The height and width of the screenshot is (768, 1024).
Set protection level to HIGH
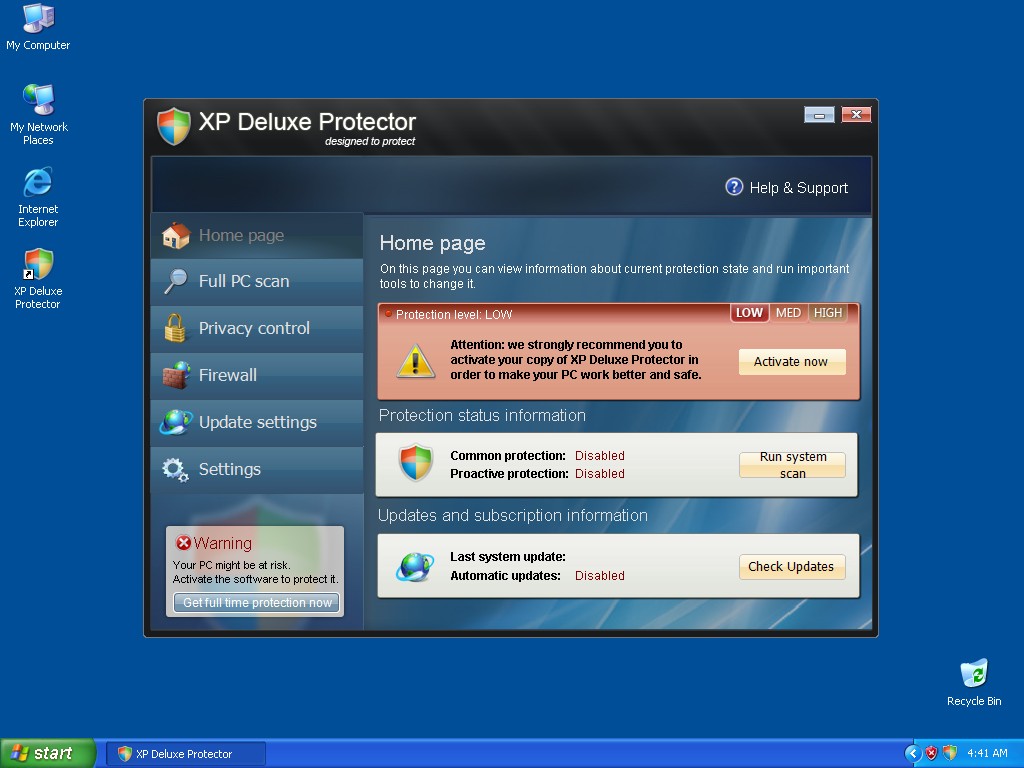point(828,313)
